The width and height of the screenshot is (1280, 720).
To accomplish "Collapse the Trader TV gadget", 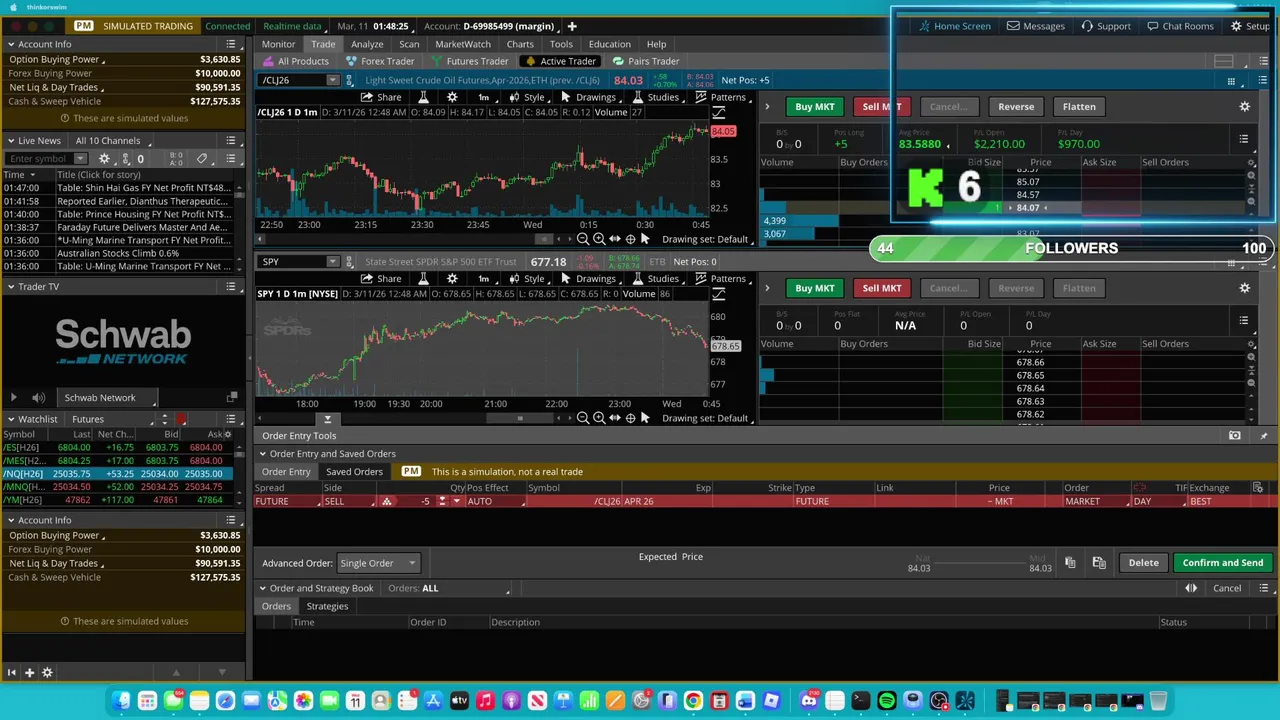I will point(10,287).
